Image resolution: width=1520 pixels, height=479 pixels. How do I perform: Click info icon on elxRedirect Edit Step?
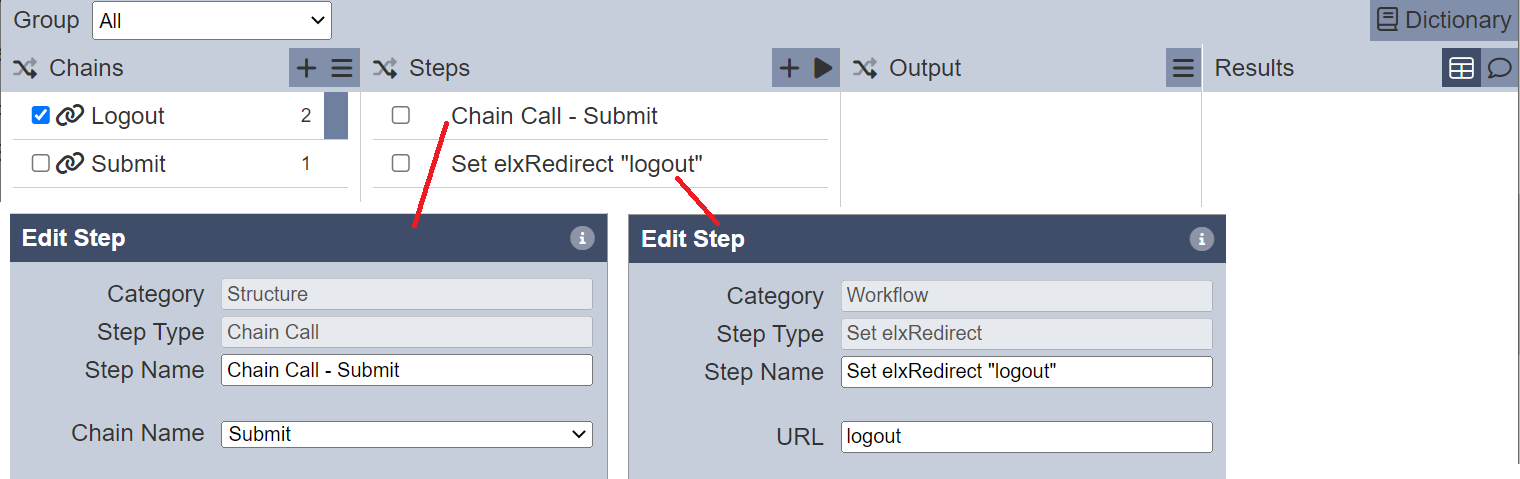pyautogui.click(x=1201, y=239)
